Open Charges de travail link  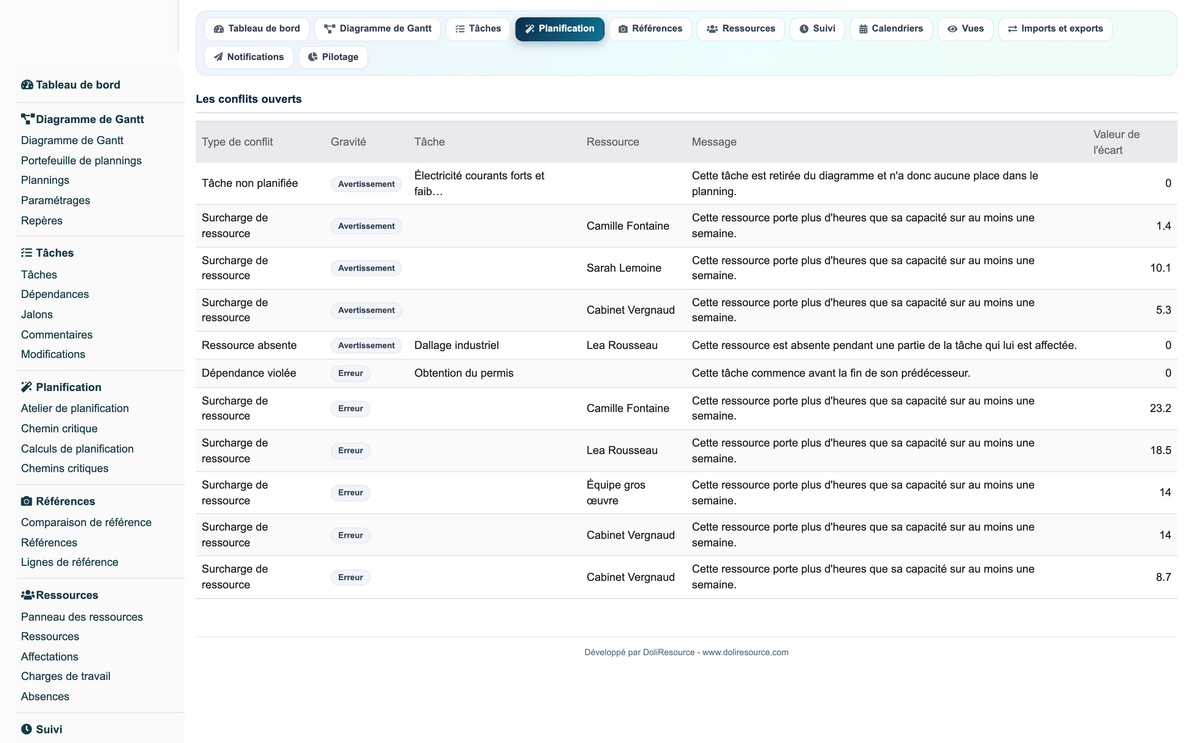66,676
